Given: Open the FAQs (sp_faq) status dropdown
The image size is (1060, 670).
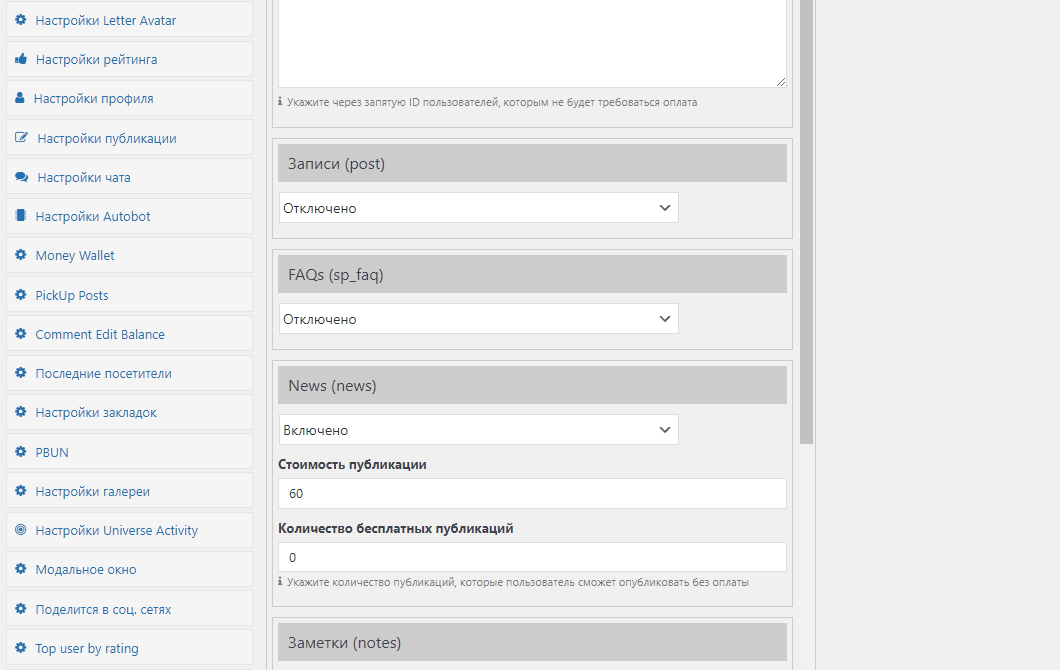Looking at the screenshot, I should coord(478,319).
